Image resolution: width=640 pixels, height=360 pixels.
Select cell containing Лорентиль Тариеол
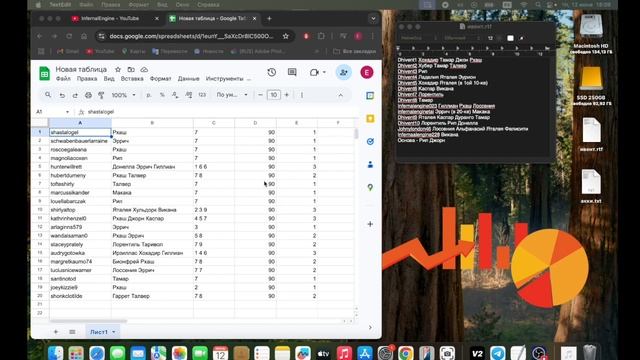tap(152, 244)
